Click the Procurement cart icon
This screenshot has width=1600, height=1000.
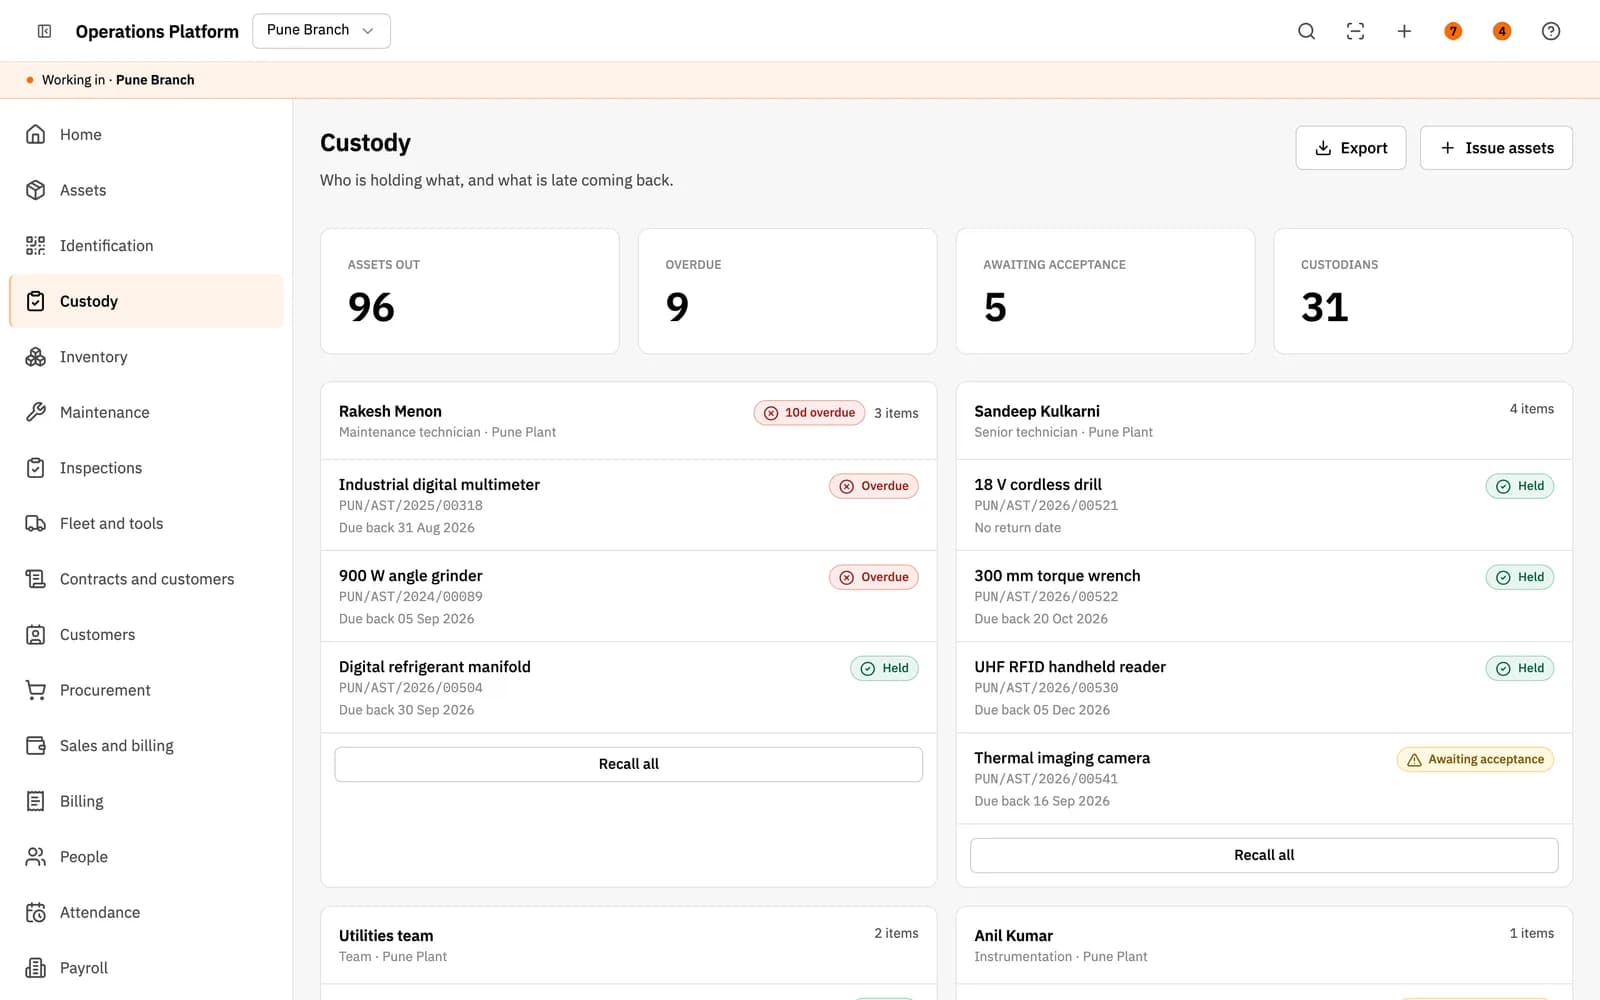coord(36,690)
